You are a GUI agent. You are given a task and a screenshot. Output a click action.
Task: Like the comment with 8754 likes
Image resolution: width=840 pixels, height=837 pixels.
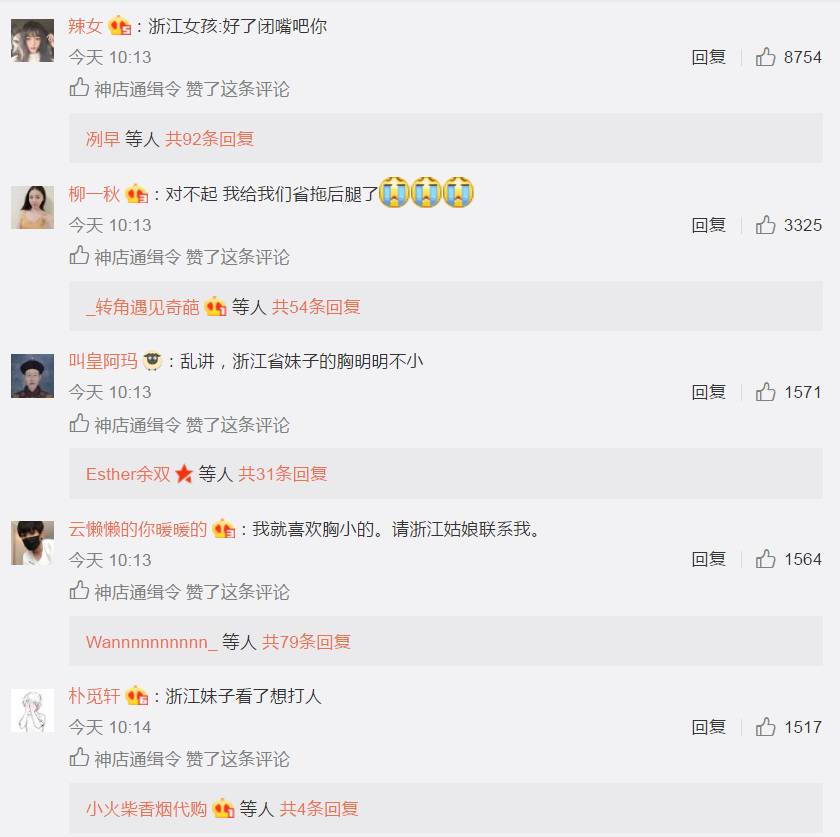(765, 57)
